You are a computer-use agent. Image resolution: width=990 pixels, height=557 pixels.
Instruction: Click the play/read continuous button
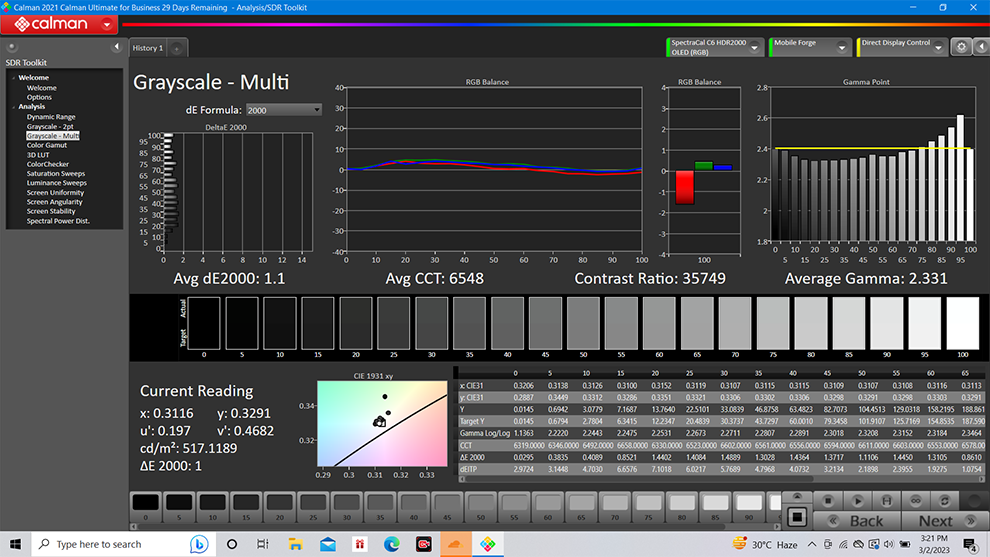(857, 501)
